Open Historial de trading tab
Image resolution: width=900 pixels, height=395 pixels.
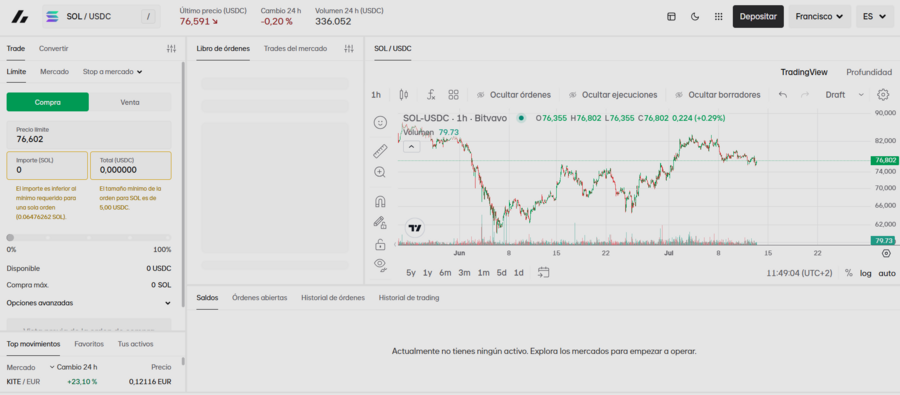click(x=409, y=297)
